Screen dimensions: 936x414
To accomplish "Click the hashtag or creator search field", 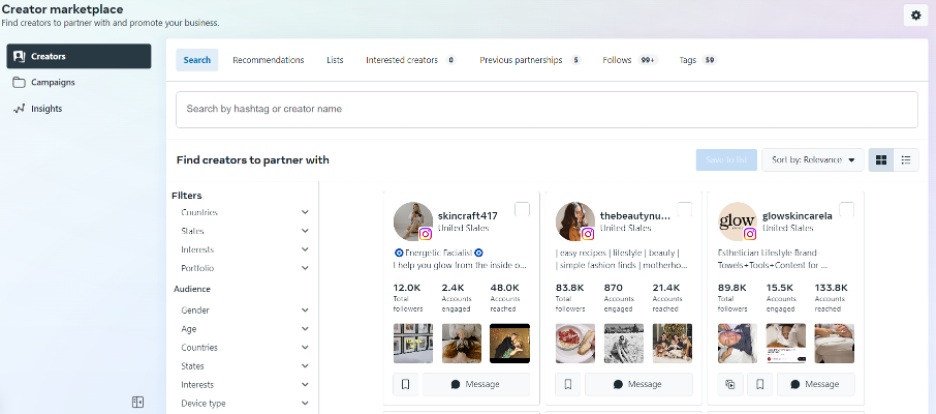I will tap(546, 109).
